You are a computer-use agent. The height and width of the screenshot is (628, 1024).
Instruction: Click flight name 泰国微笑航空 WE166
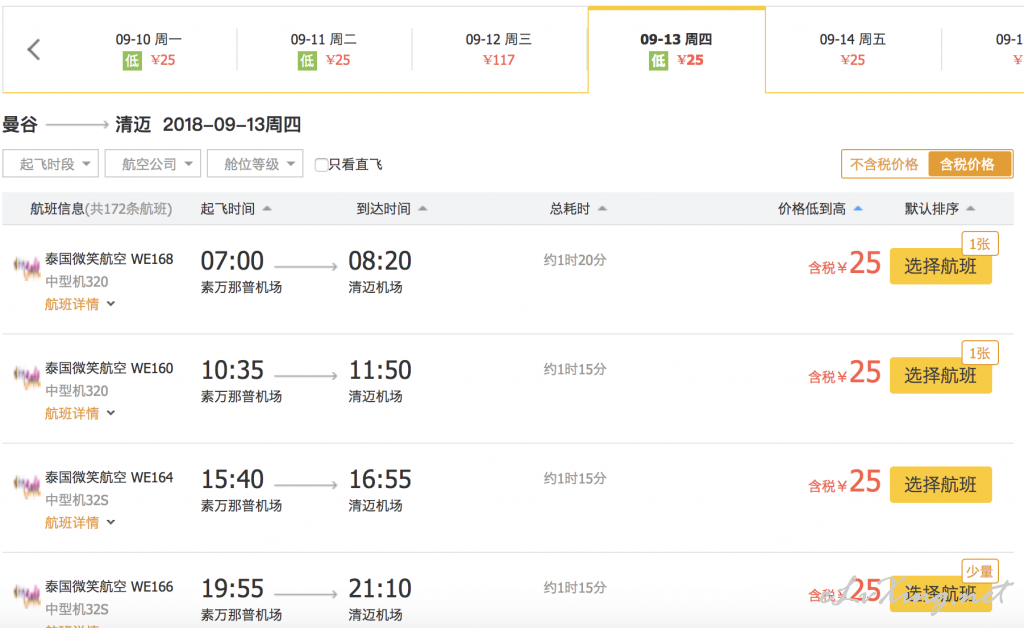point(109,586)
